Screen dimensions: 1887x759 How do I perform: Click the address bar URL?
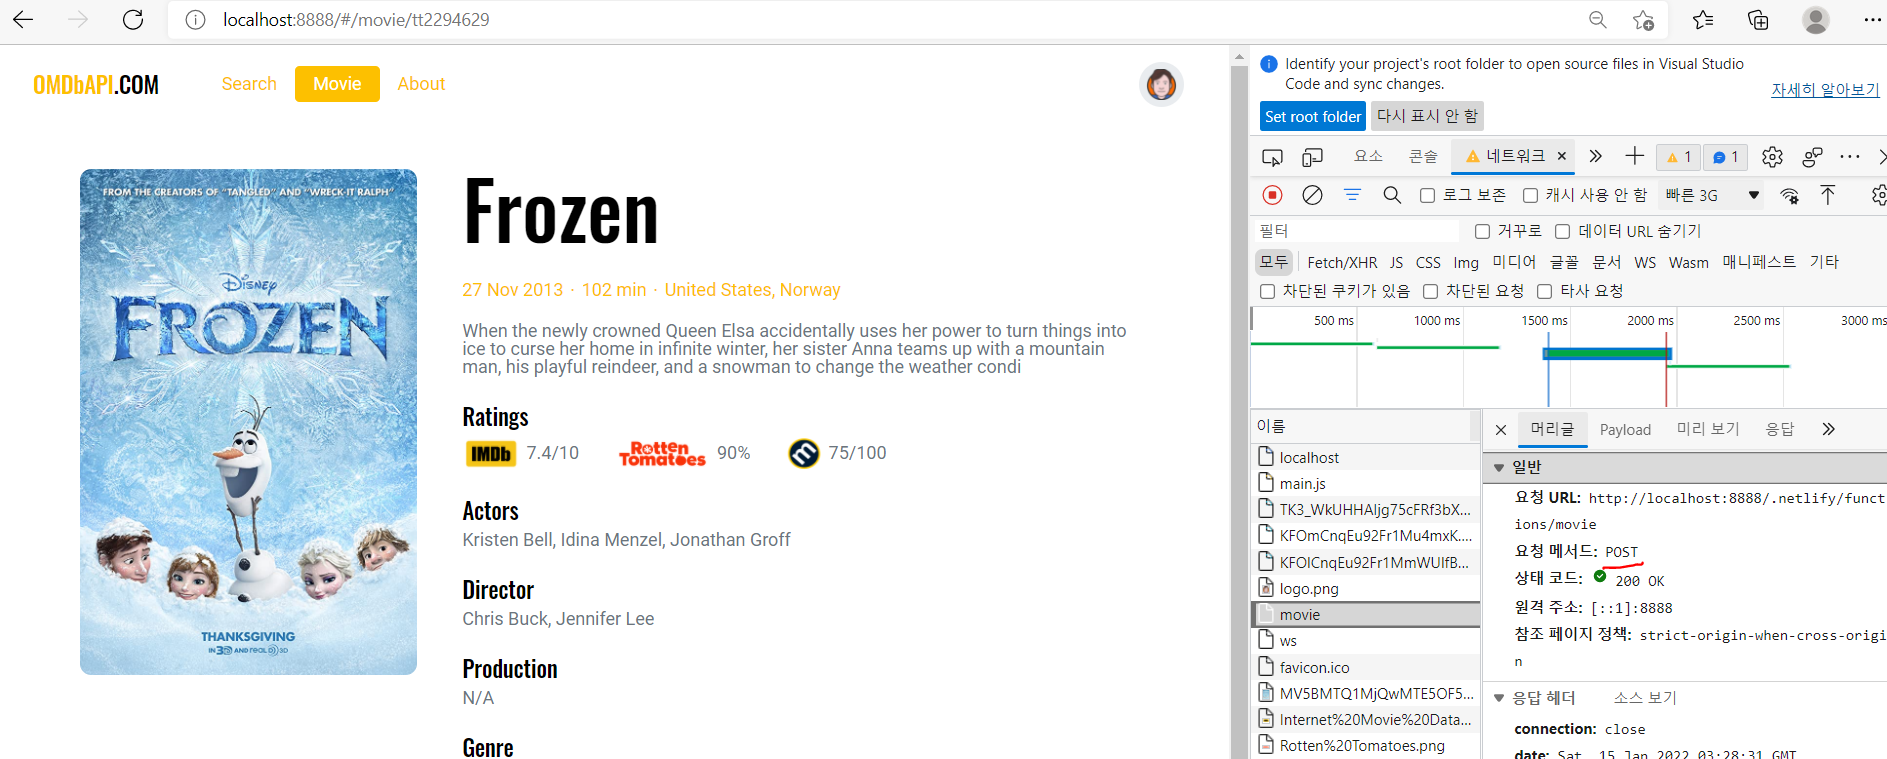click(x=356, y=20)
